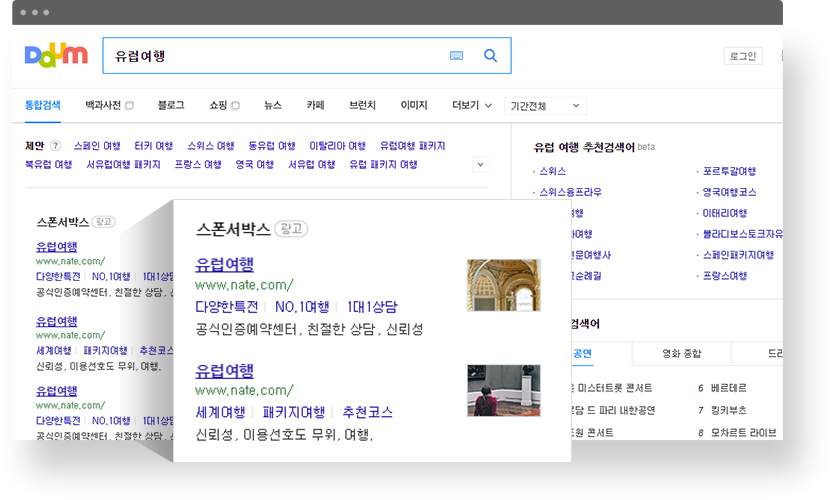The image size is (831, 500).
Task: Click the question mark help icon beside 제안
Action: pos(55,145)
